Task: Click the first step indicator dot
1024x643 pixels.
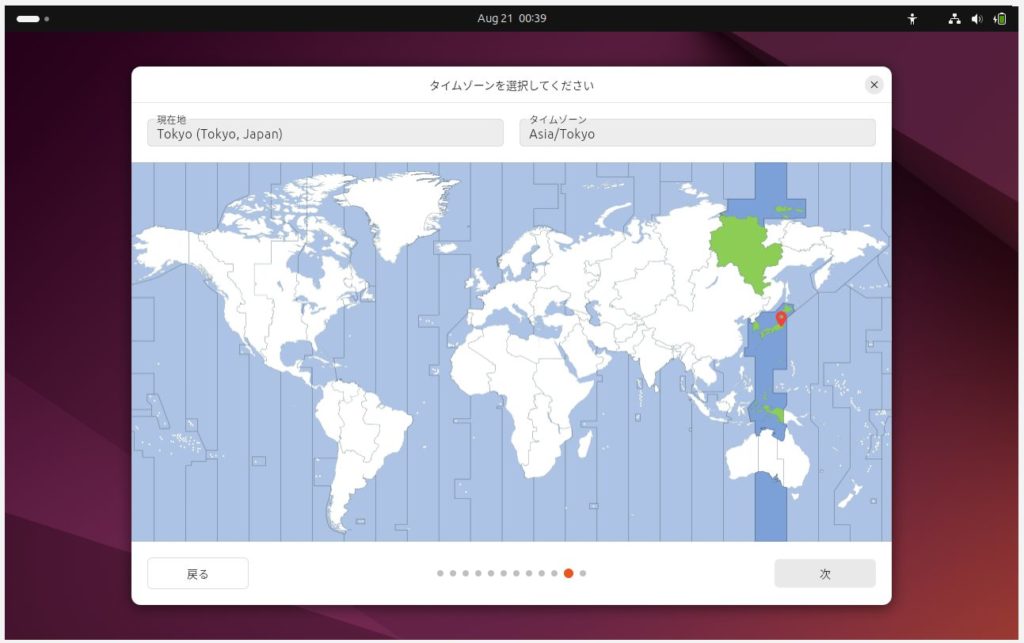Action: coord(440,573)
